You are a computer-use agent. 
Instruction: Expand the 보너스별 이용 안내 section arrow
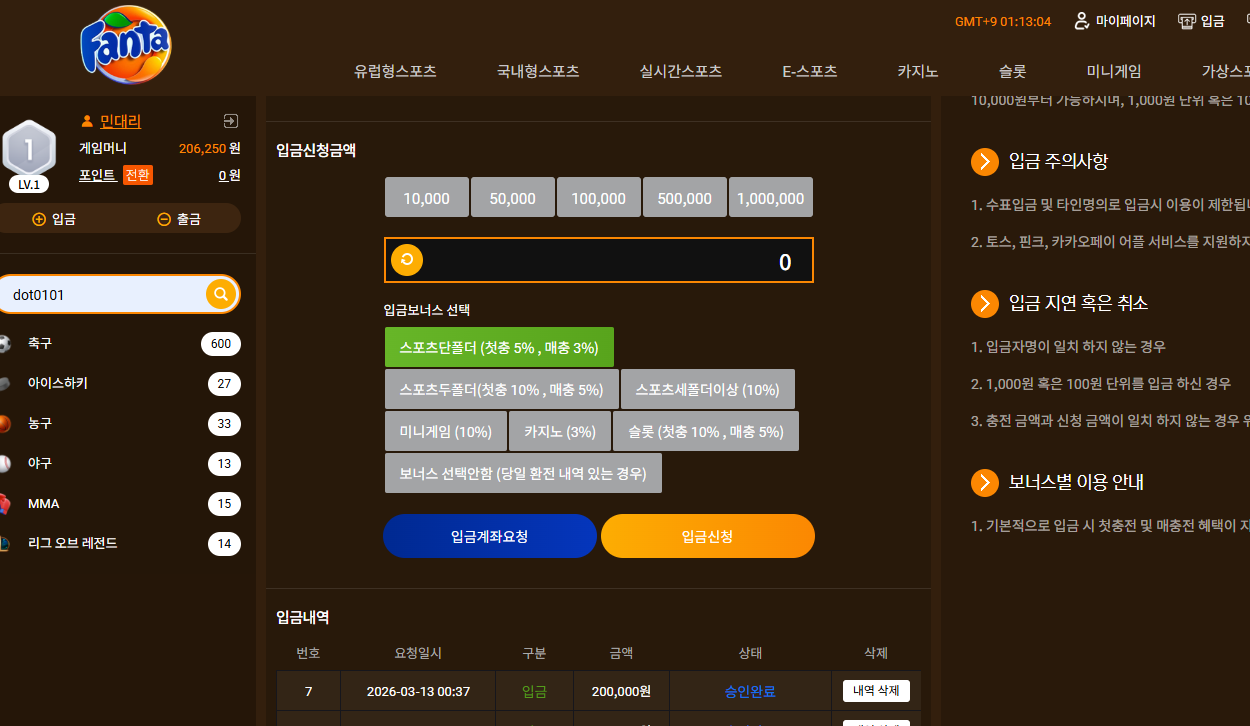click(x=985, y=482)
